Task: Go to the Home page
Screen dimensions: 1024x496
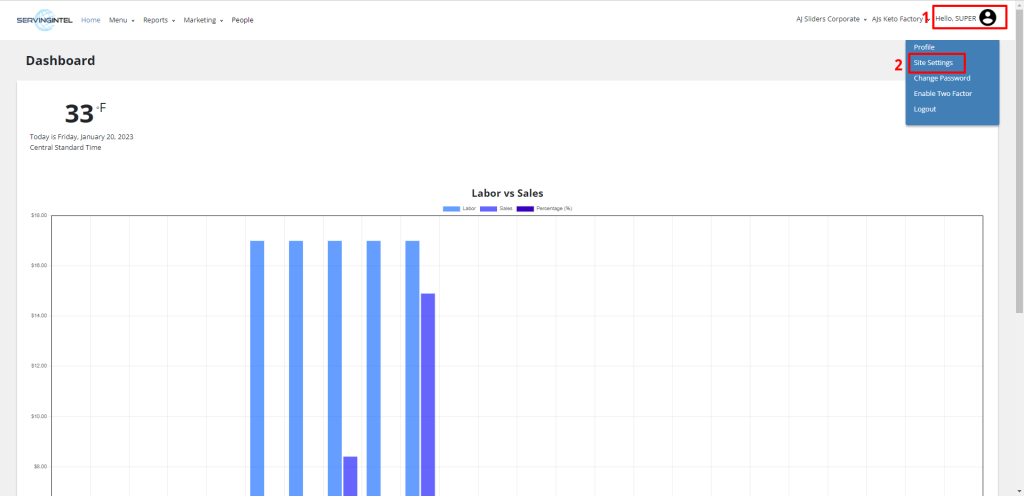Action: point(90,20)
